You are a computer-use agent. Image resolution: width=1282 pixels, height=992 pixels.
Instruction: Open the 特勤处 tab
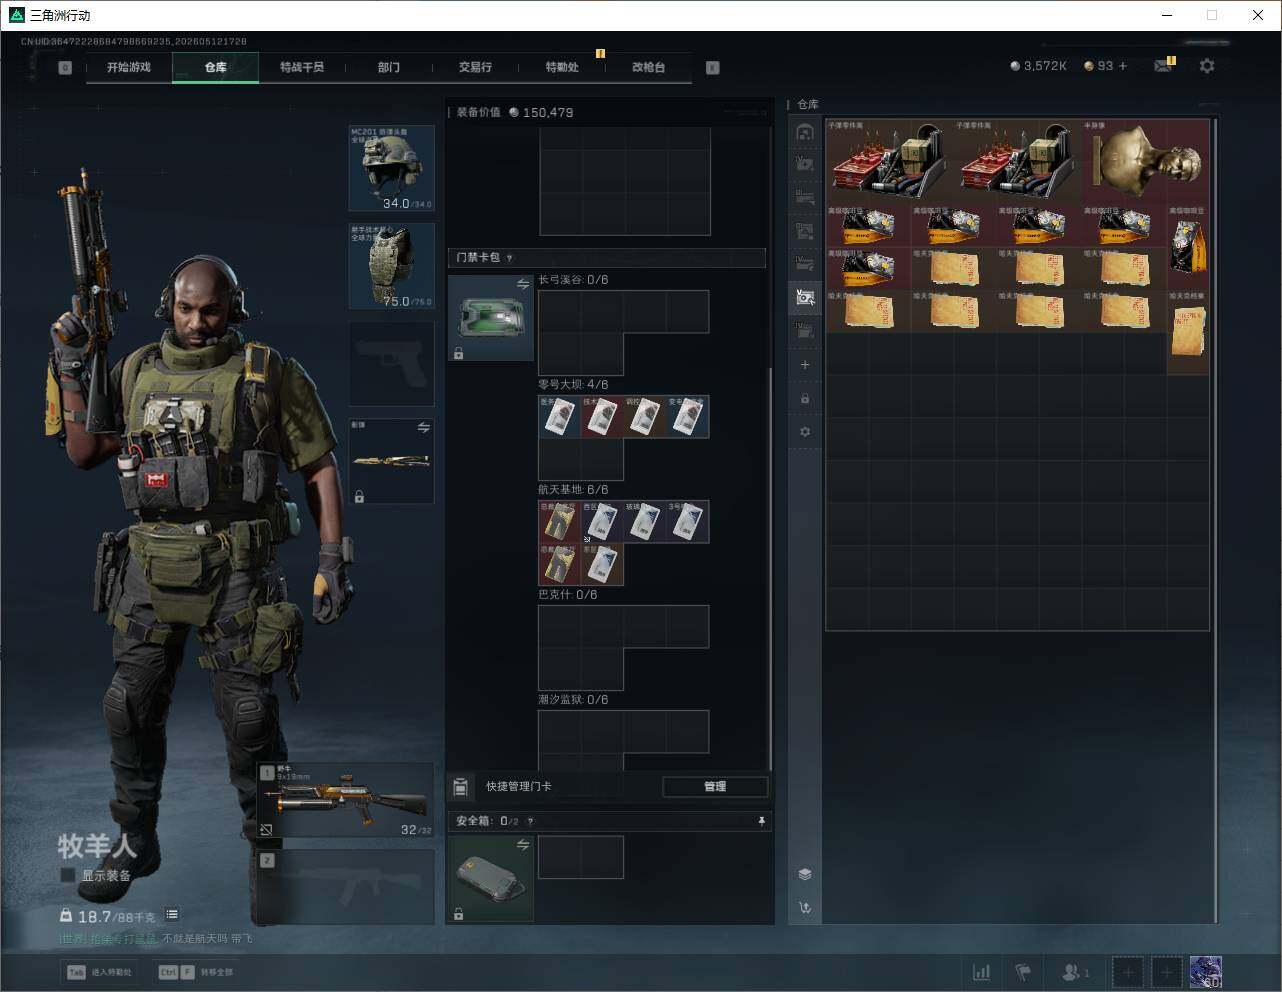pyautogui.click(x=562, y=67)
